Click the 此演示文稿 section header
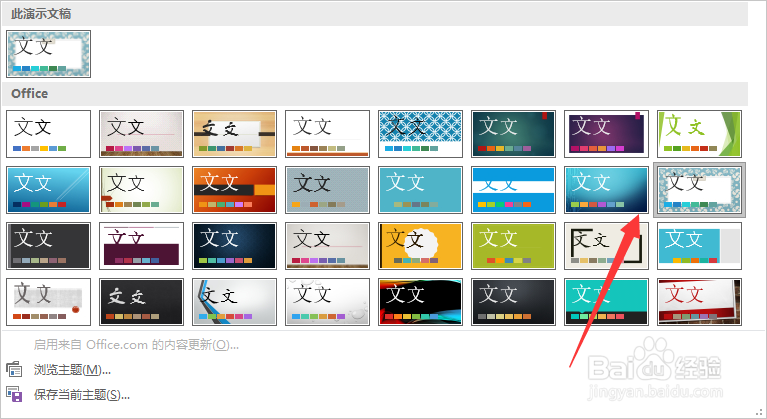767x419 pixels. point(375,14)
